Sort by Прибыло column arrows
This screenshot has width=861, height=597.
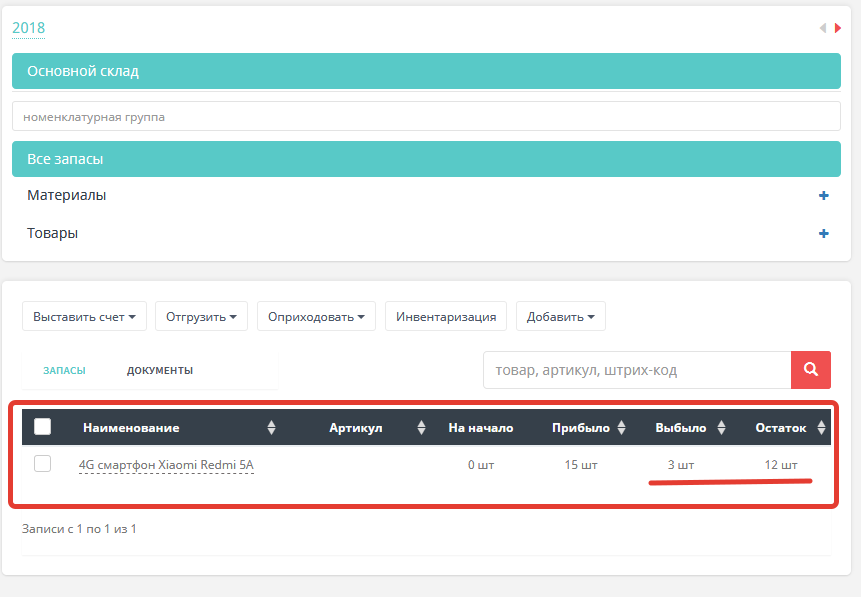point(622,428)
